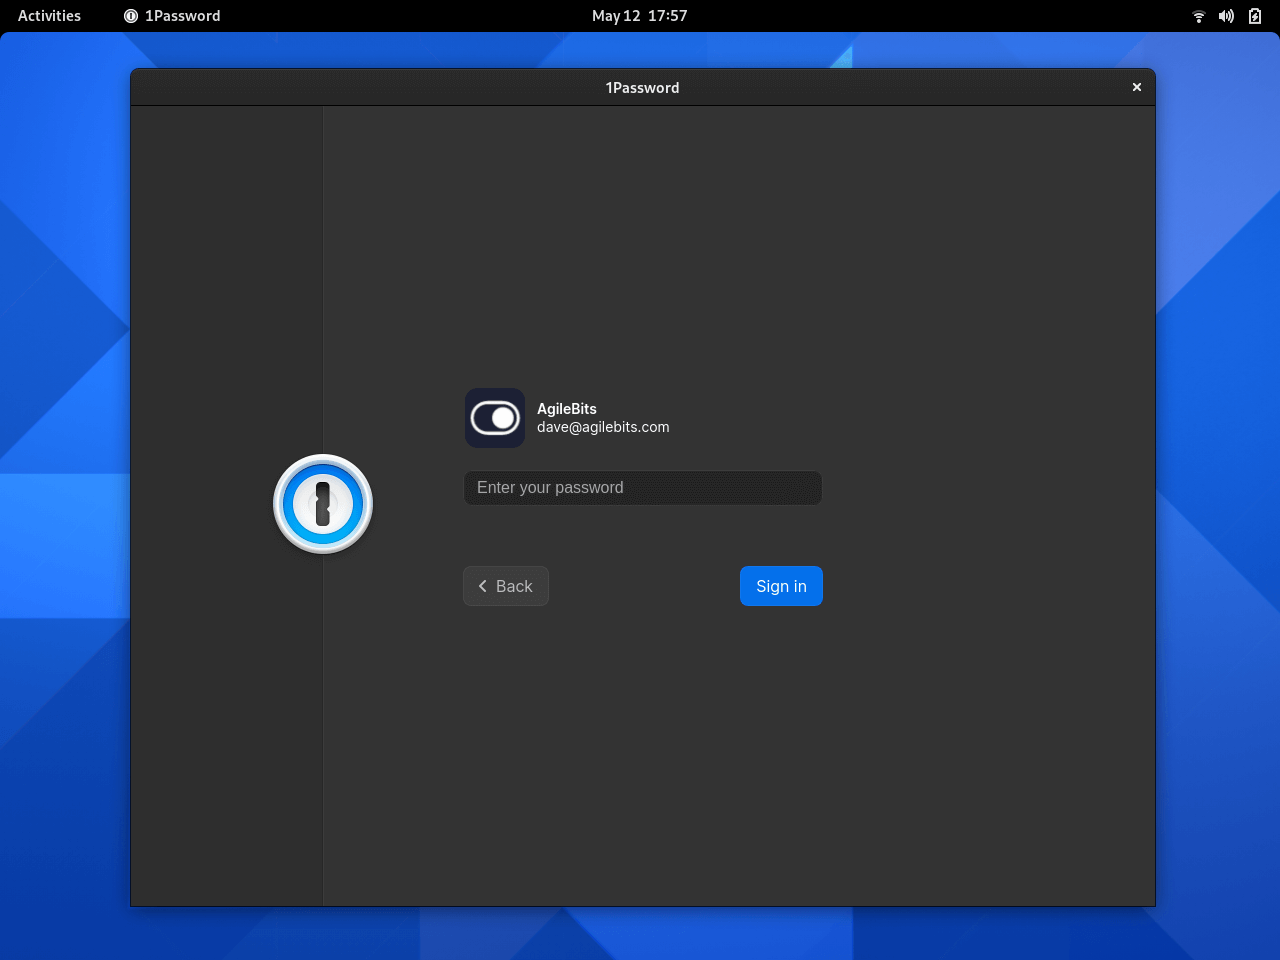Screen dimensions: 1280x960
Task: Click the AgileBits account name label
Action: tap(567, 408)
